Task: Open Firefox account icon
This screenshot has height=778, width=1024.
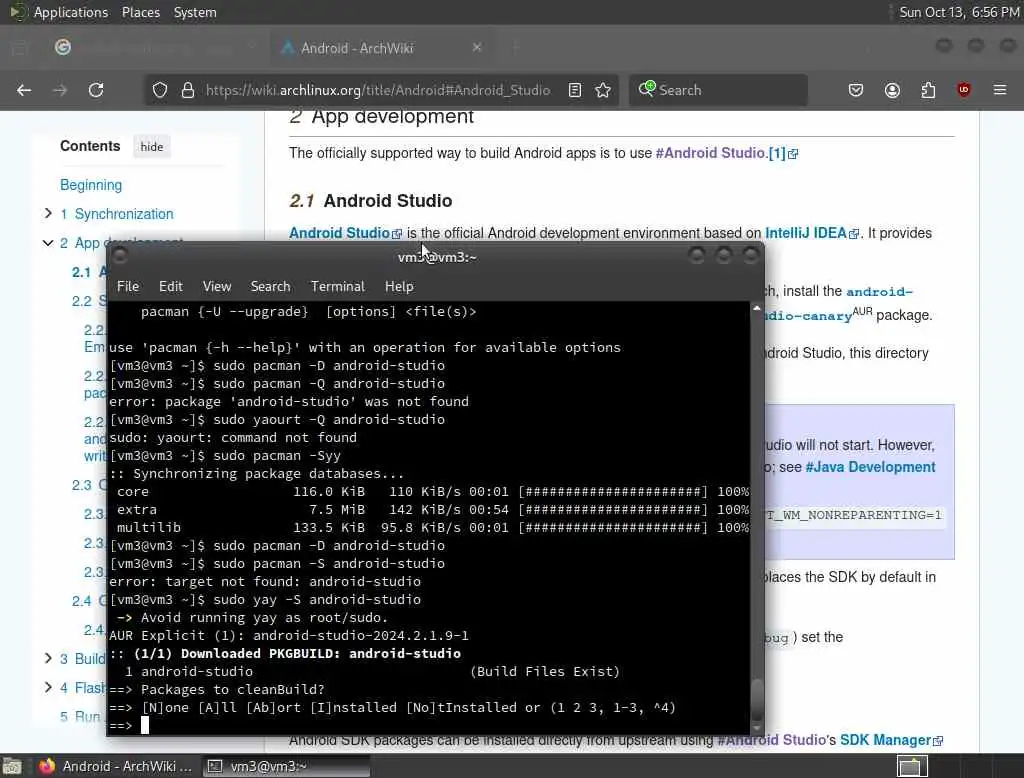Action: tap(892, 90)
